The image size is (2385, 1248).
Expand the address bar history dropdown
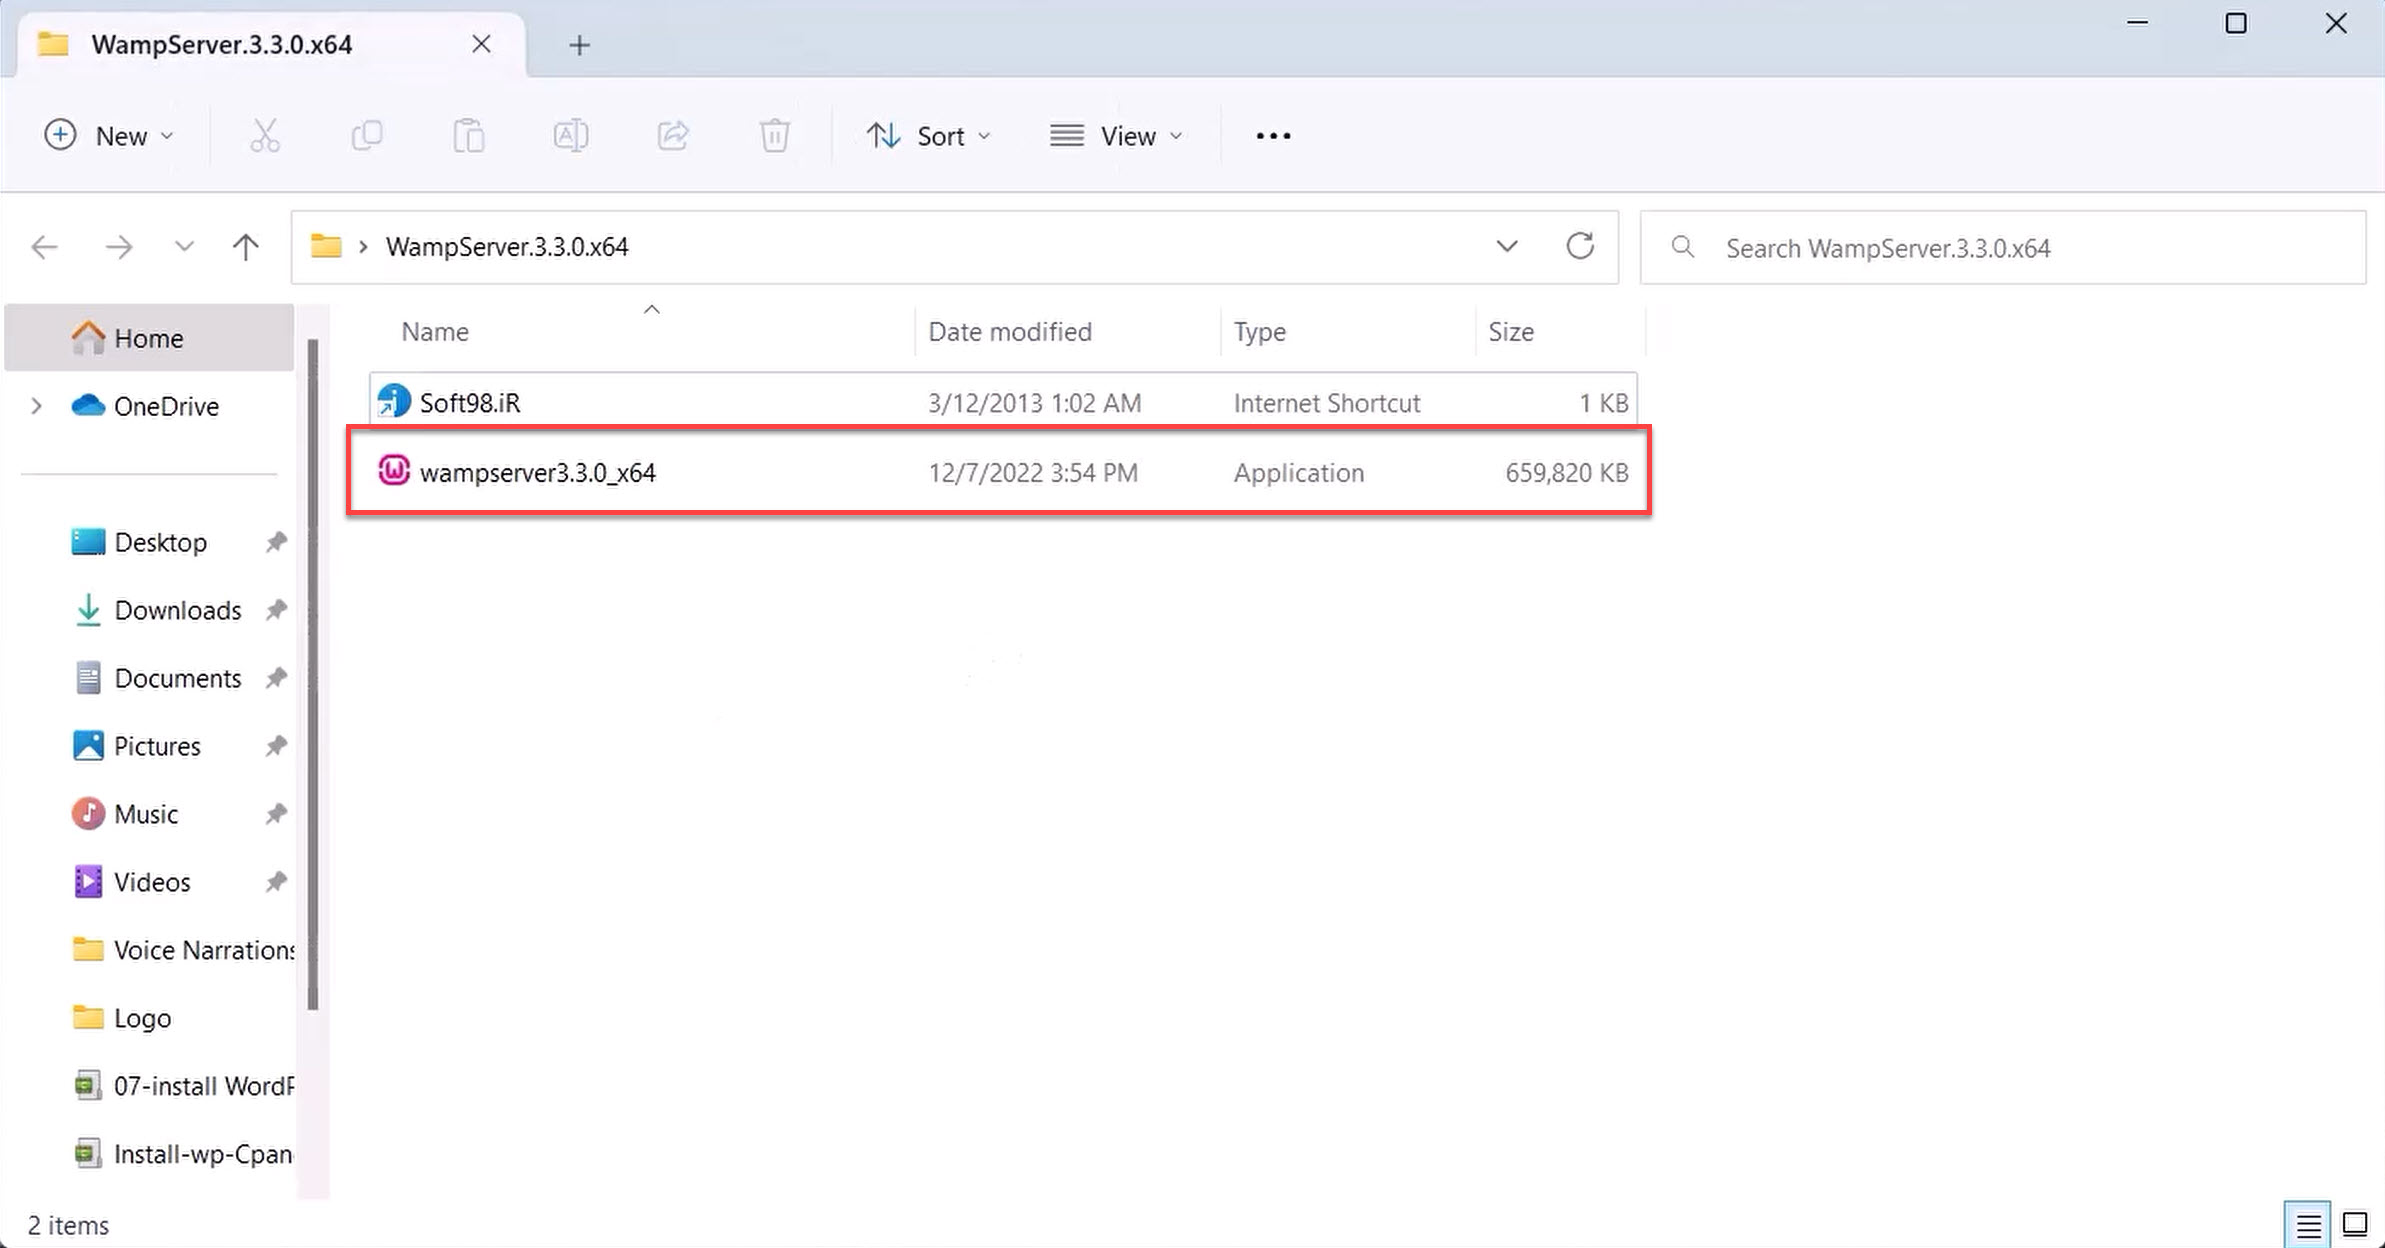coord(1506,246)
